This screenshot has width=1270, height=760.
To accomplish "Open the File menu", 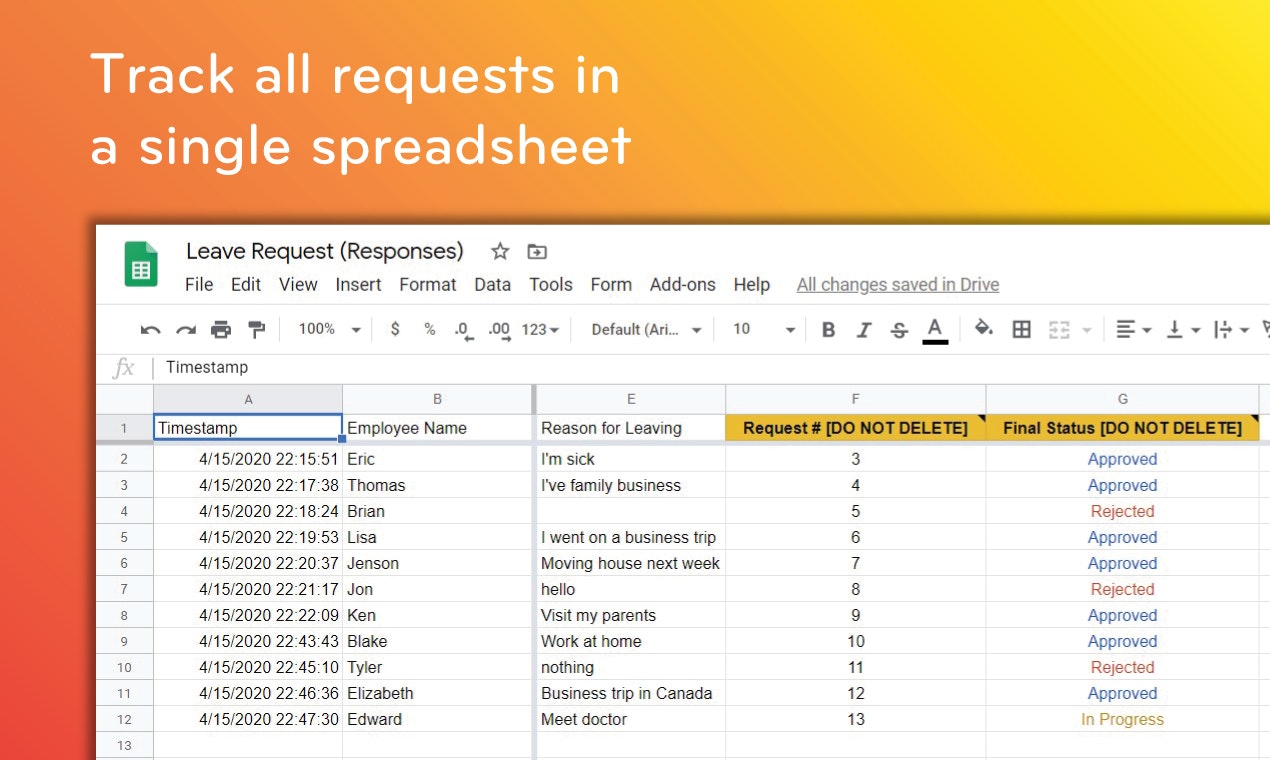I will pyautogui.click(x=199, y=285).
